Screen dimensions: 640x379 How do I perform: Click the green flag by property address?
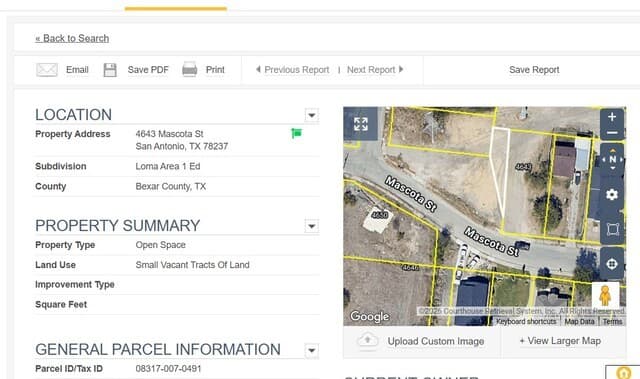click(x=296, y=133)
